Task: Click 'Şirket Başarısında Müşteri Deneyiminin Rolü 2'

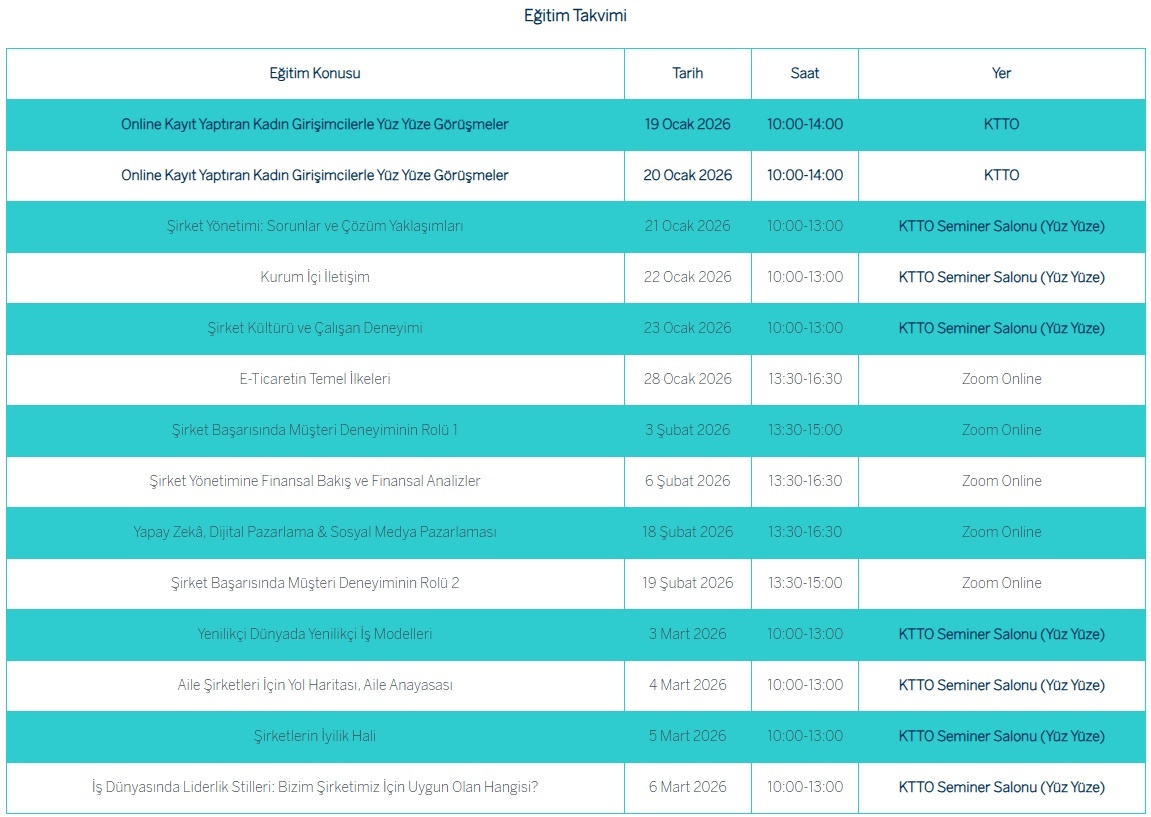Action: [315, 583]
